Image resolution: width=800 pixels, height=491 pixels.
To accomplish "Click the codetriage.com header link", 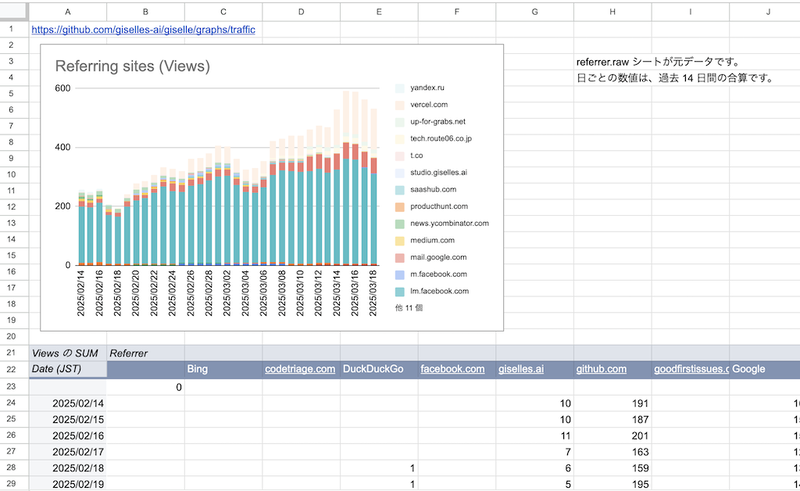I will click(x=300, y=369).
